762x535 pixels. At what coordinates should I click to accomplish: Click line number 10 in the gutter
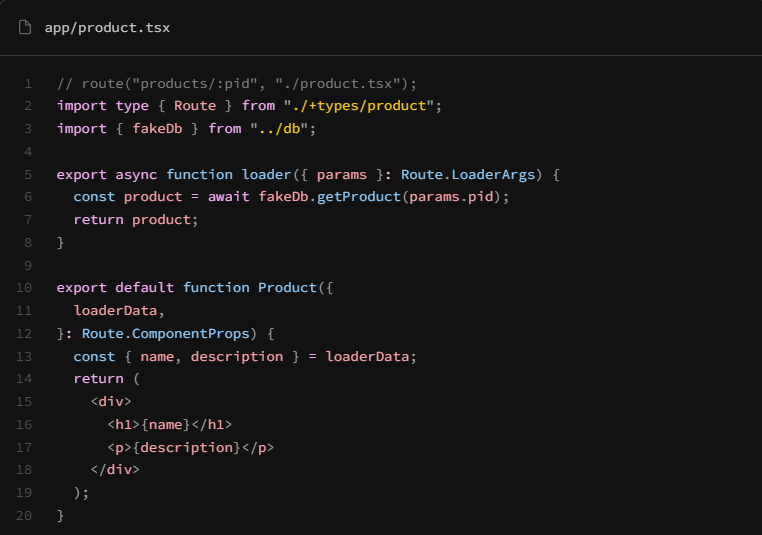point(24,288)
